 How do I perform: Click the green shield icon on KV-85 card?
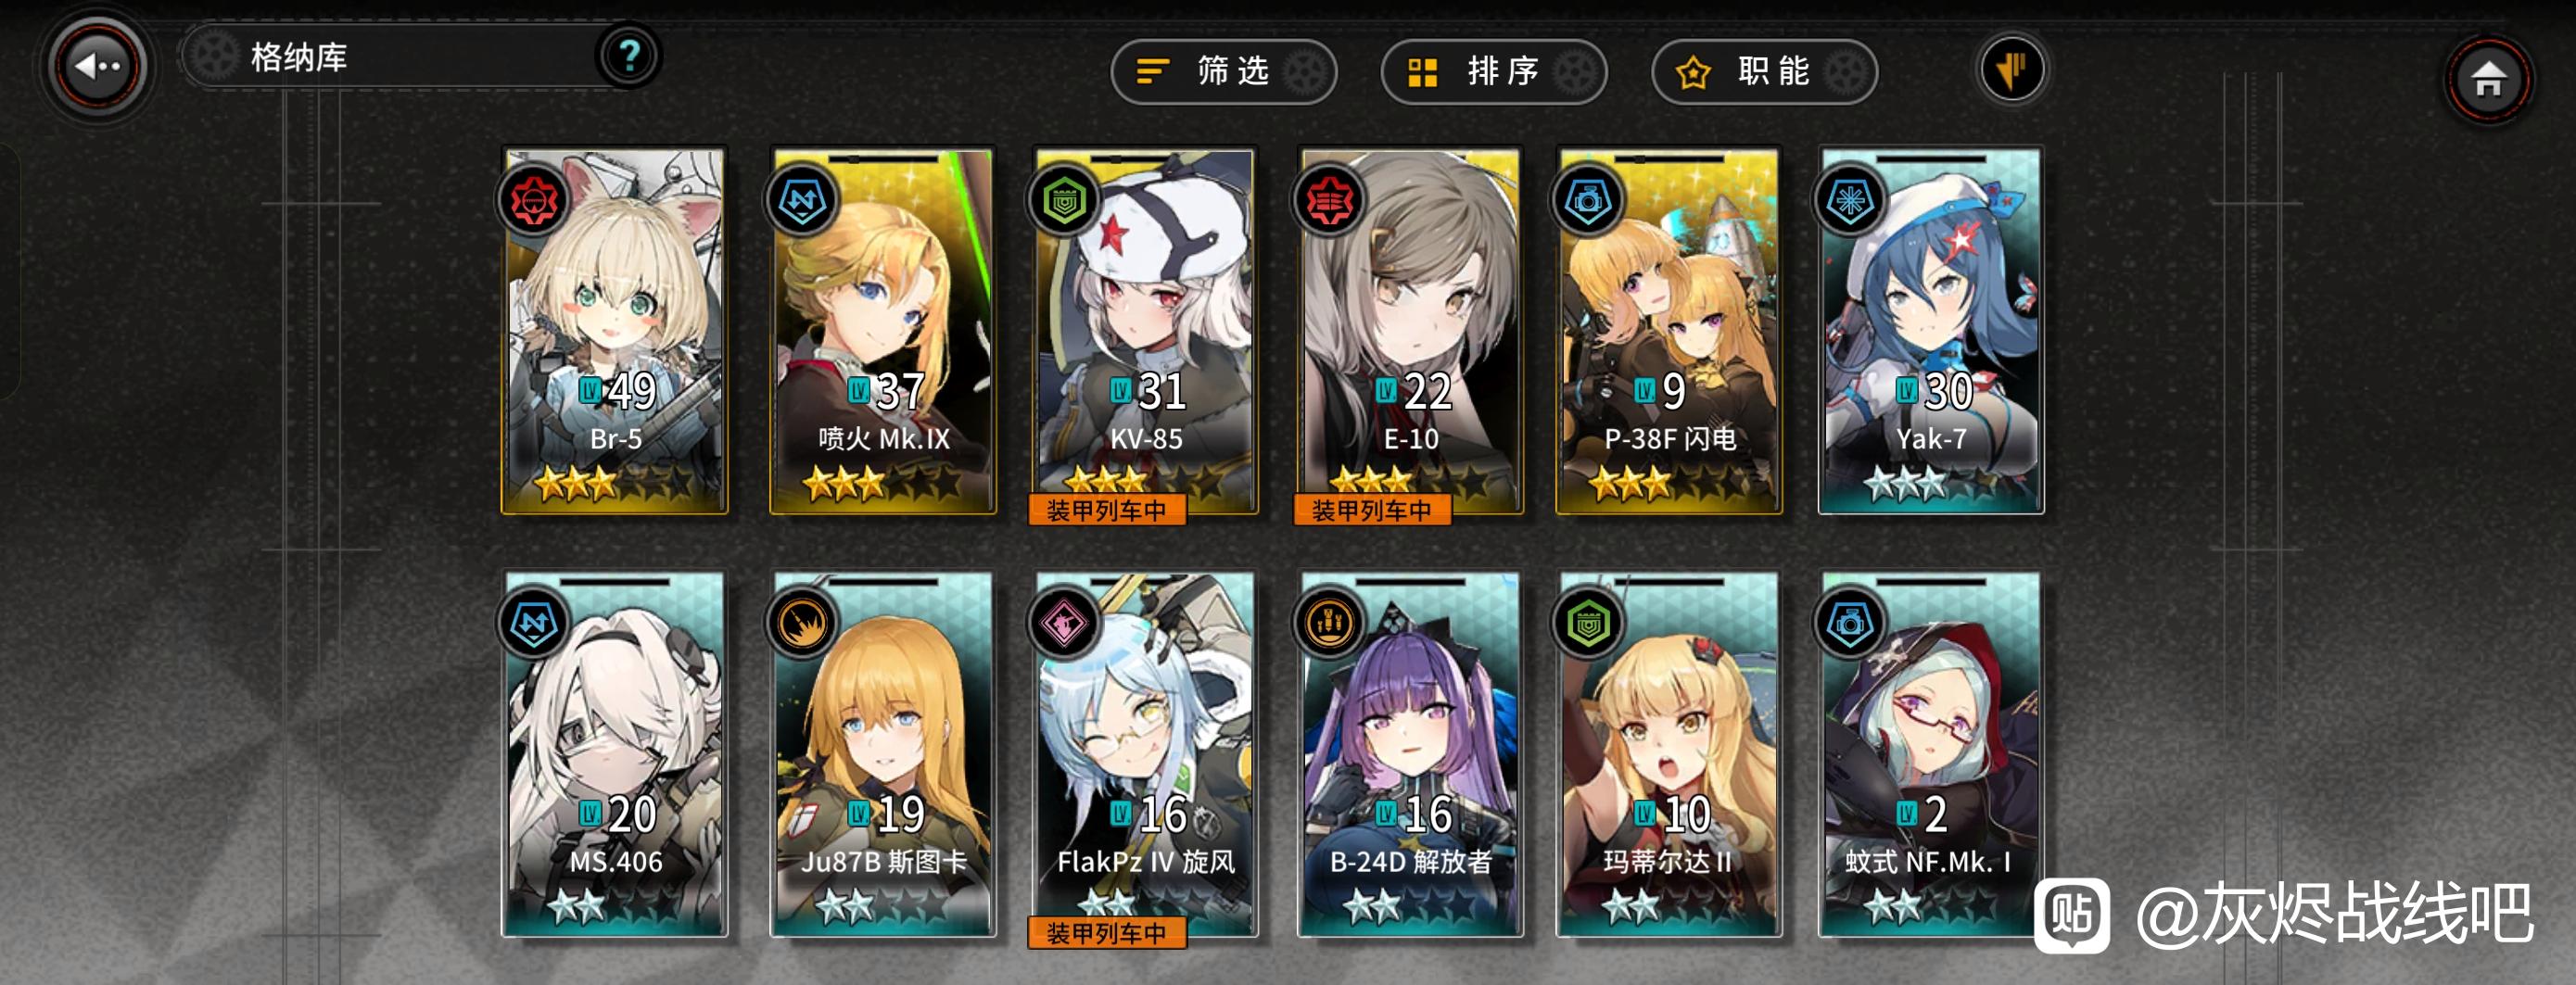click(x=1063, y=200)
